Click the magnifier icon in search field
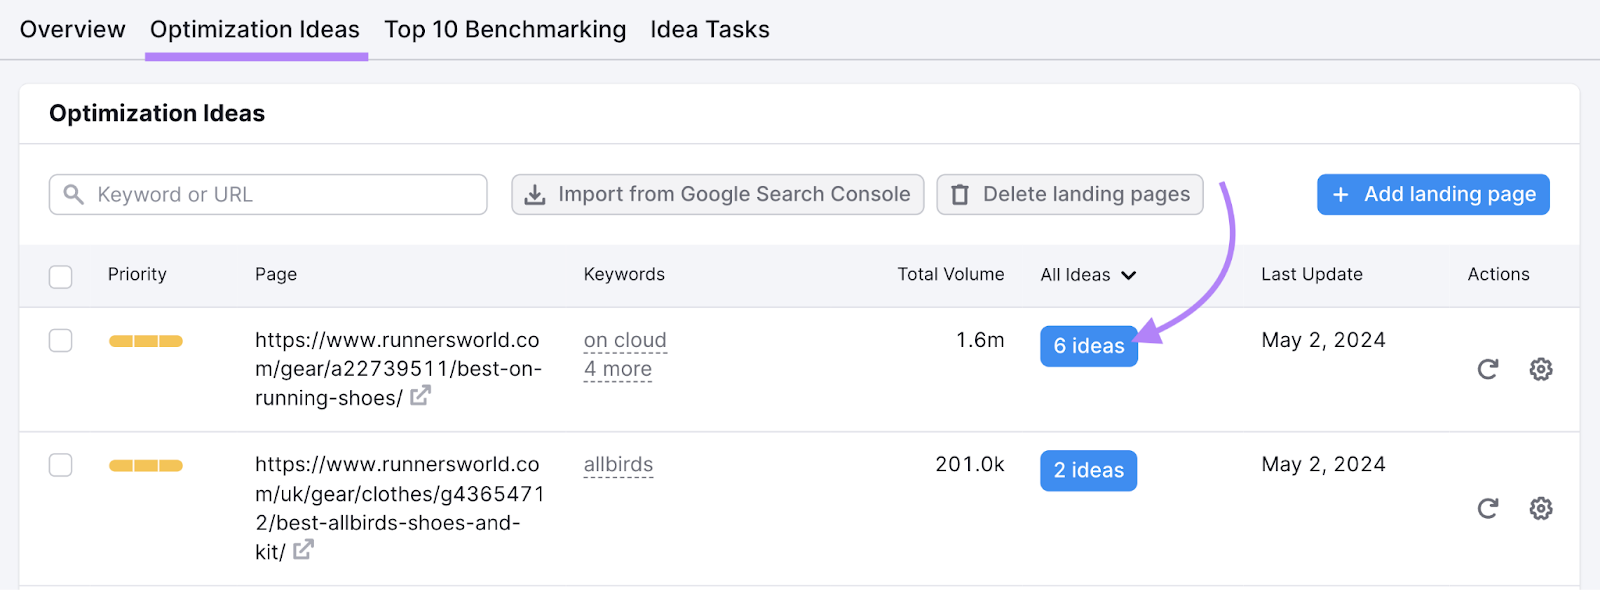This screenshot has height=590, width=1600. tap(73, 194)
